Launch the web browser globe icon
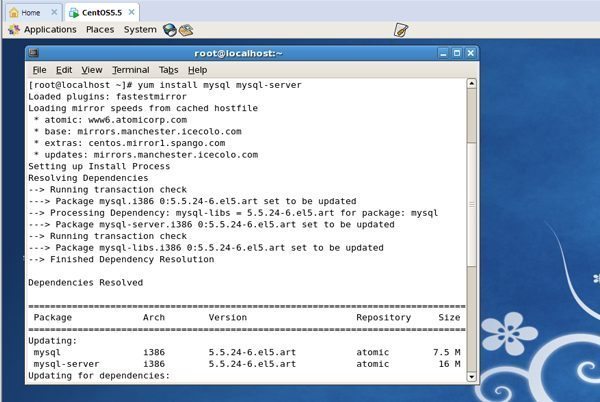 tap(170, 30)
